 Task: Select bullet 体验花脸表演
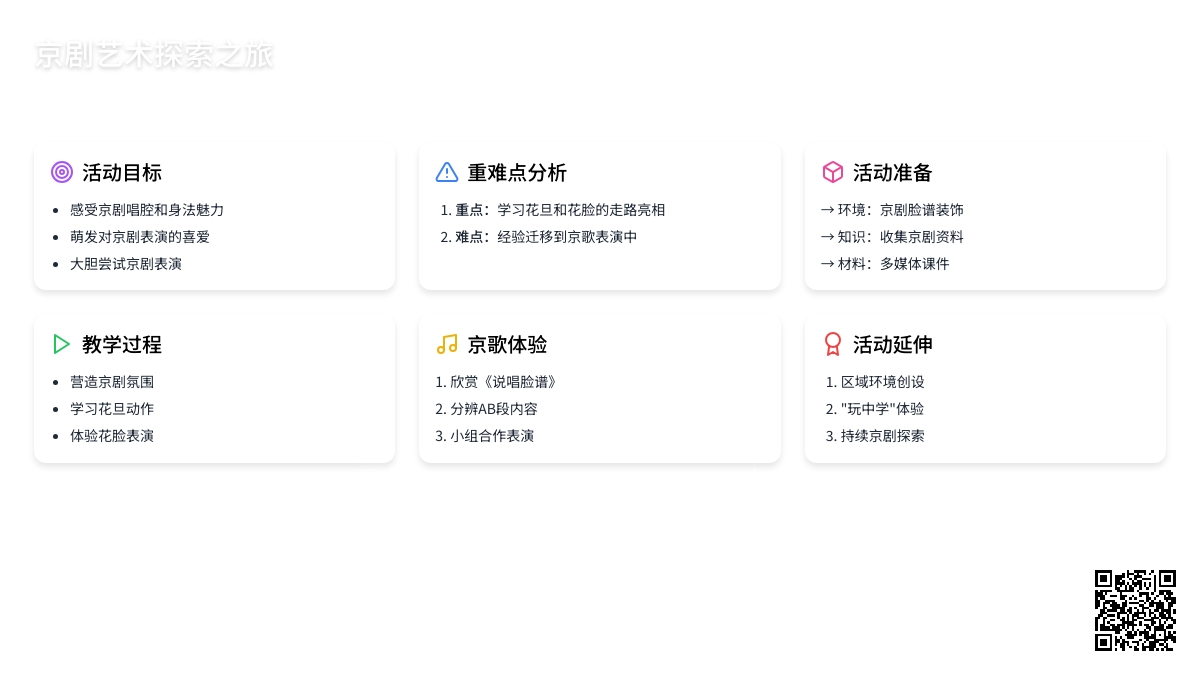point(112,436)
